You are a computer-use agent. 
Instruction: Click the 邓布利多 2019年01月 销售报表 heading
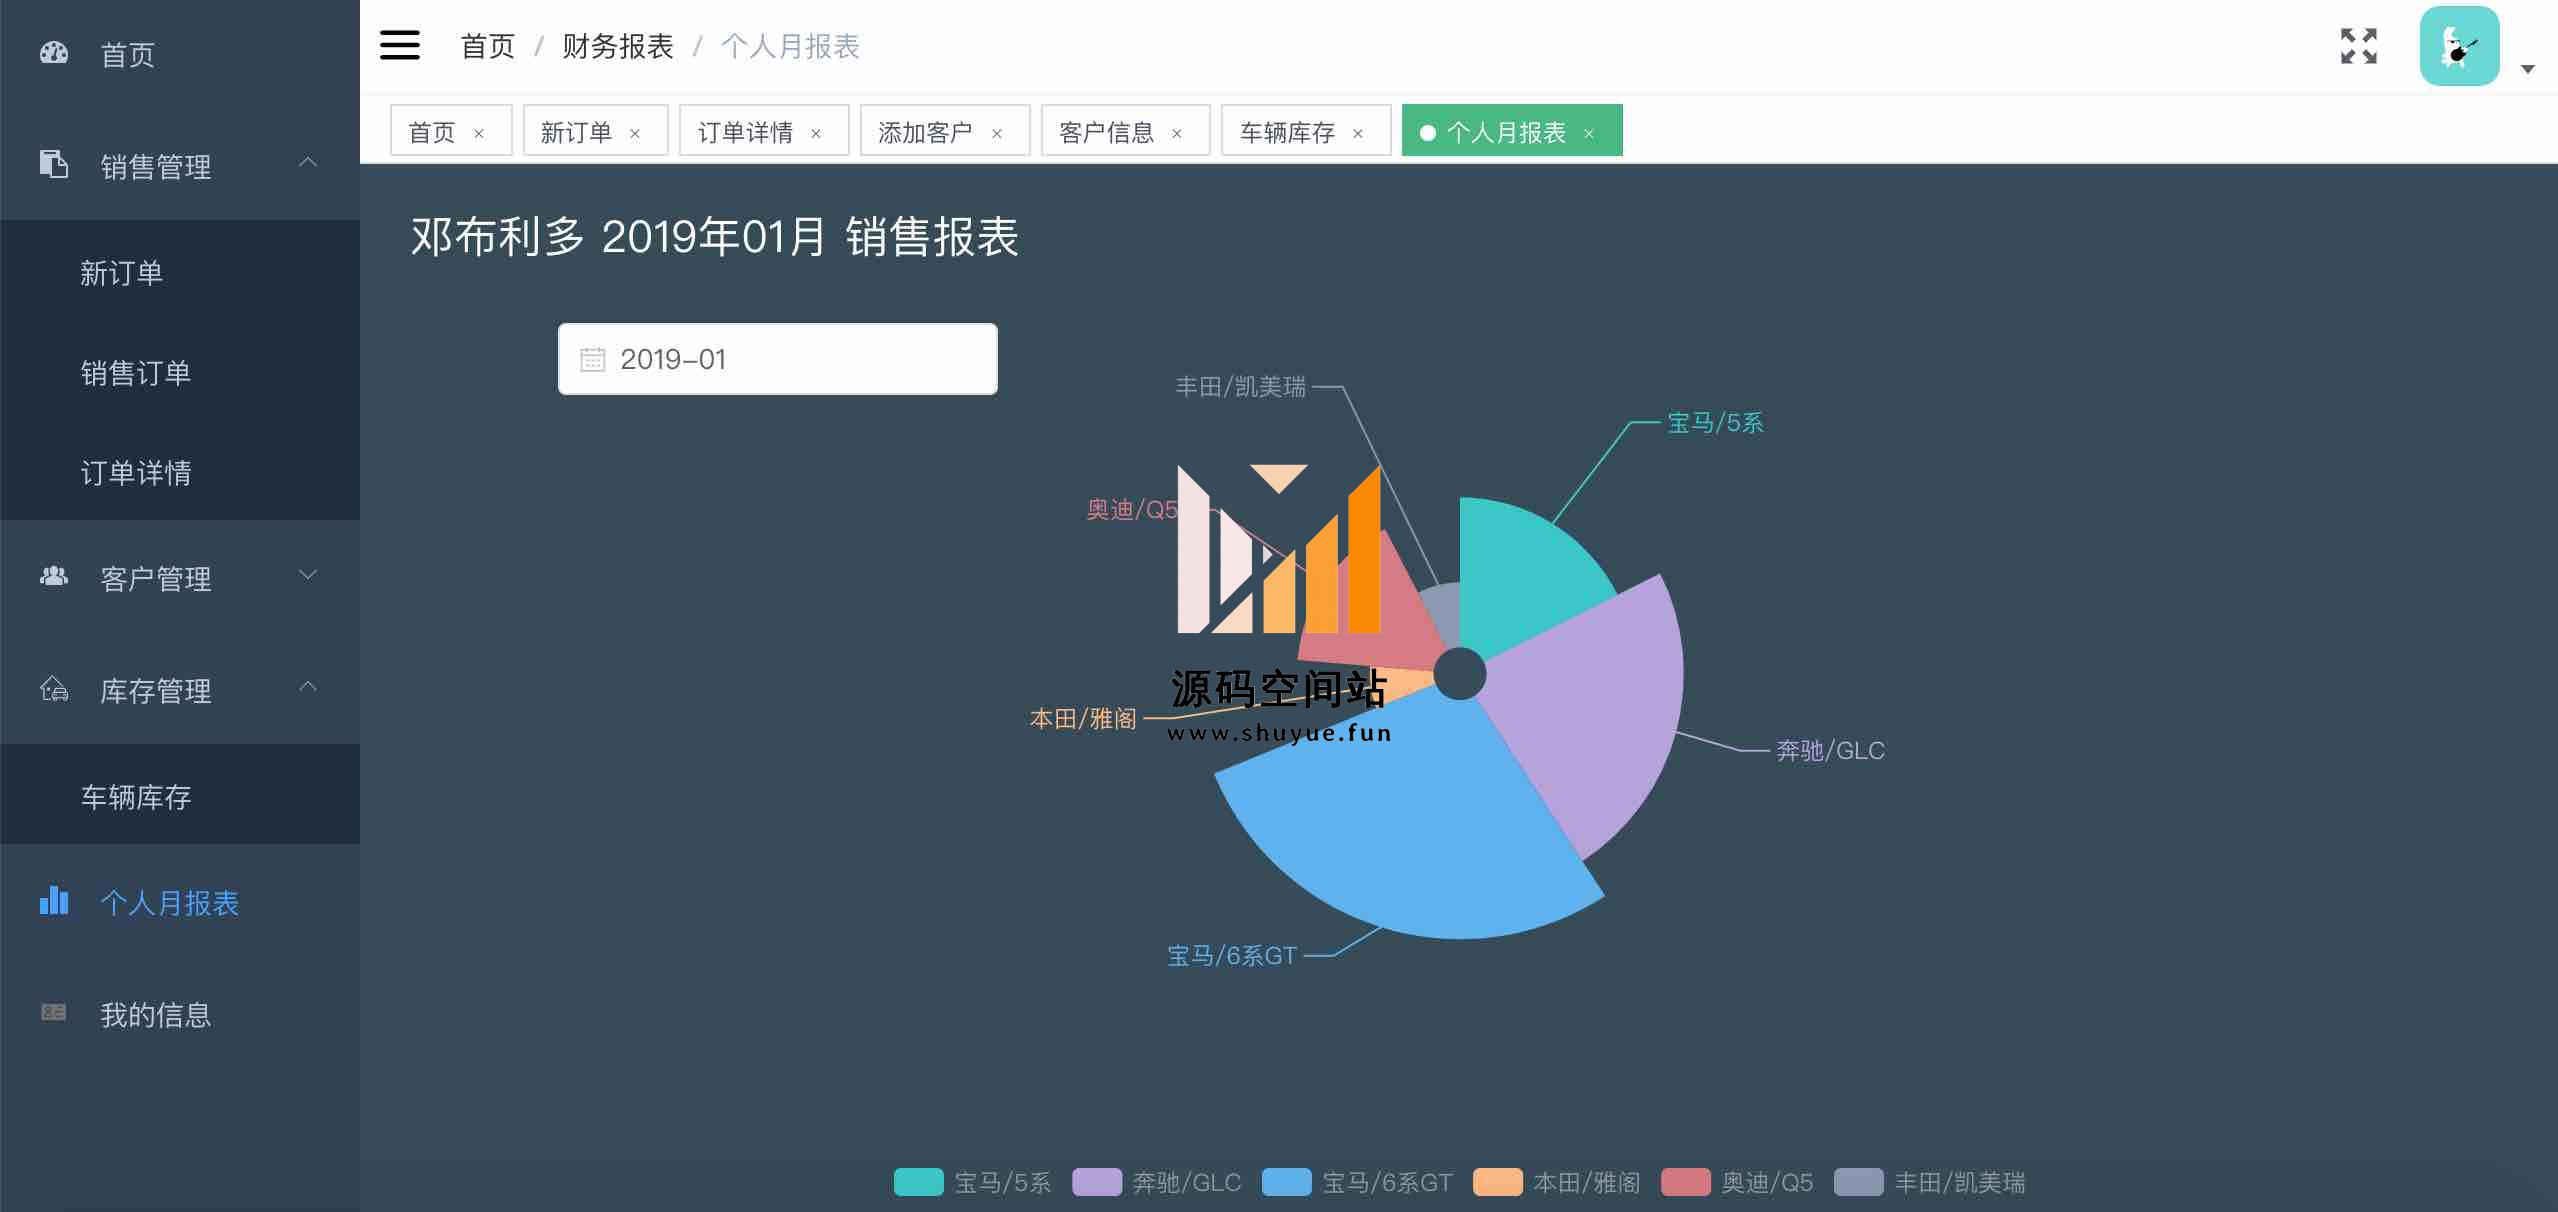coord(714,237)
